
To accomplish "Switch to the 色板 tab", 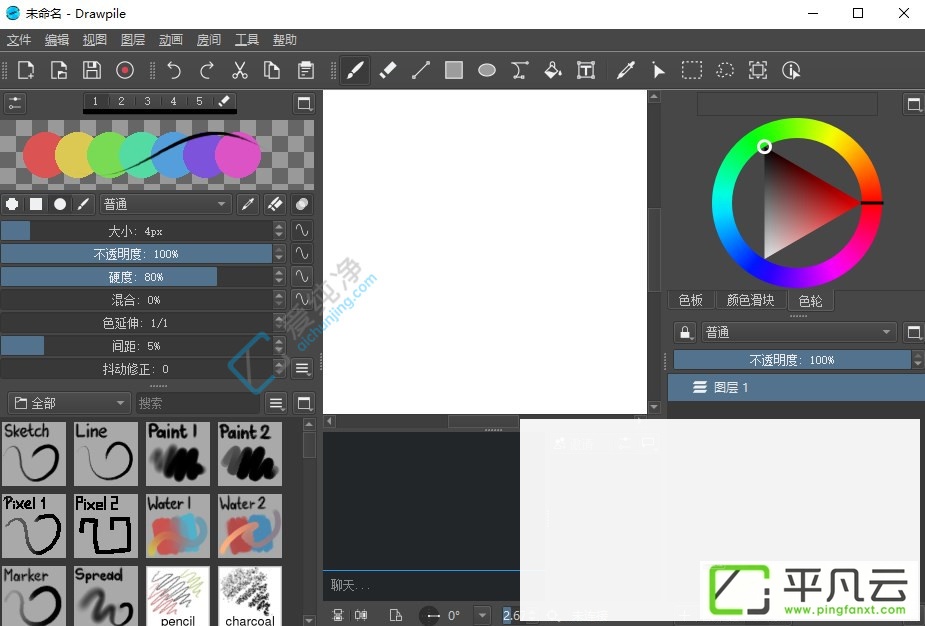I will 691,300.
